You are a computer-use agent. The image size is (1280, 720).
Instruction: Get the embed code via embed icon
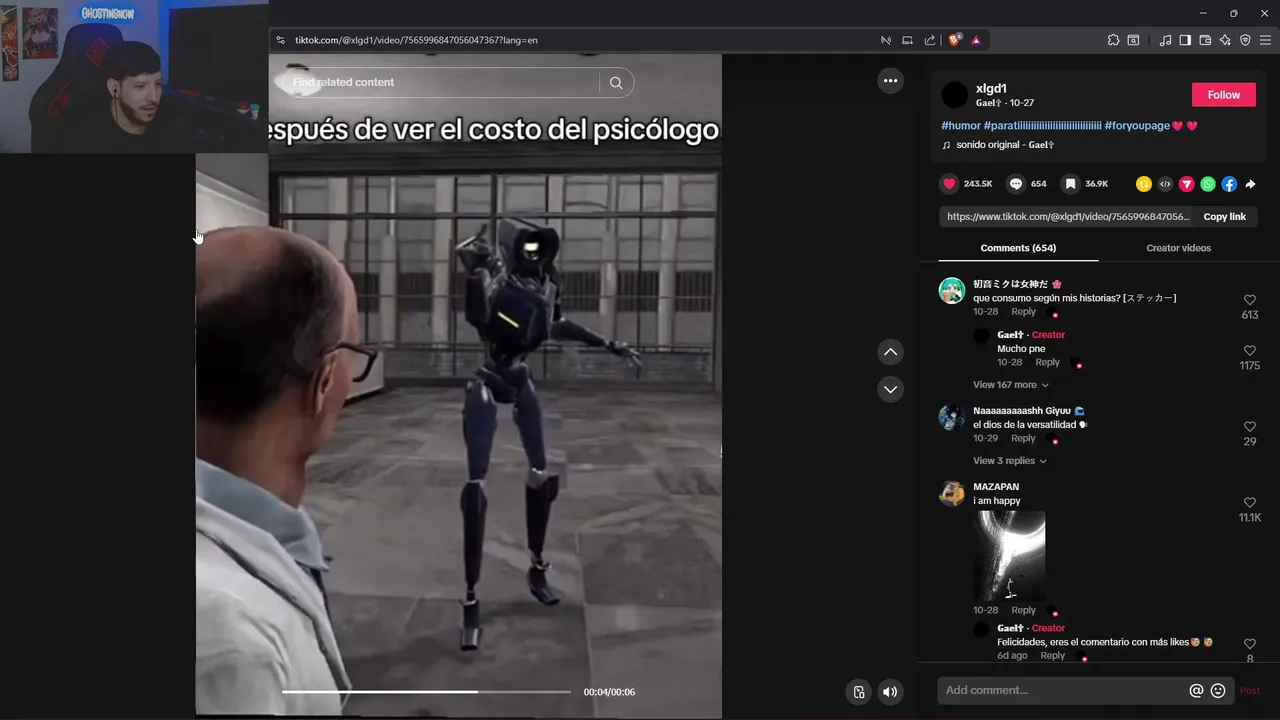pos(1165,184)
